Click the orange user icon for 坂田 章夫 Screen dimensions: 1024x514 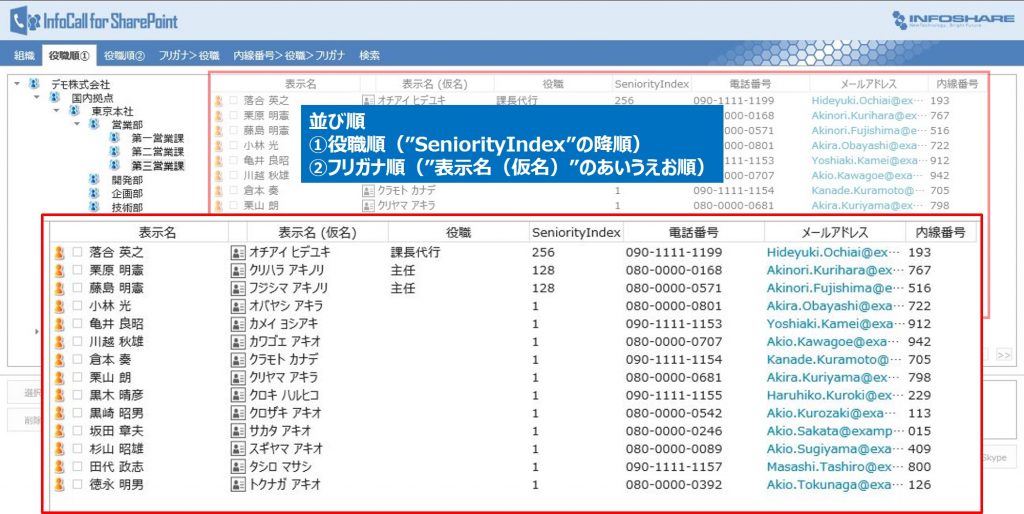[x=59, y=431]
